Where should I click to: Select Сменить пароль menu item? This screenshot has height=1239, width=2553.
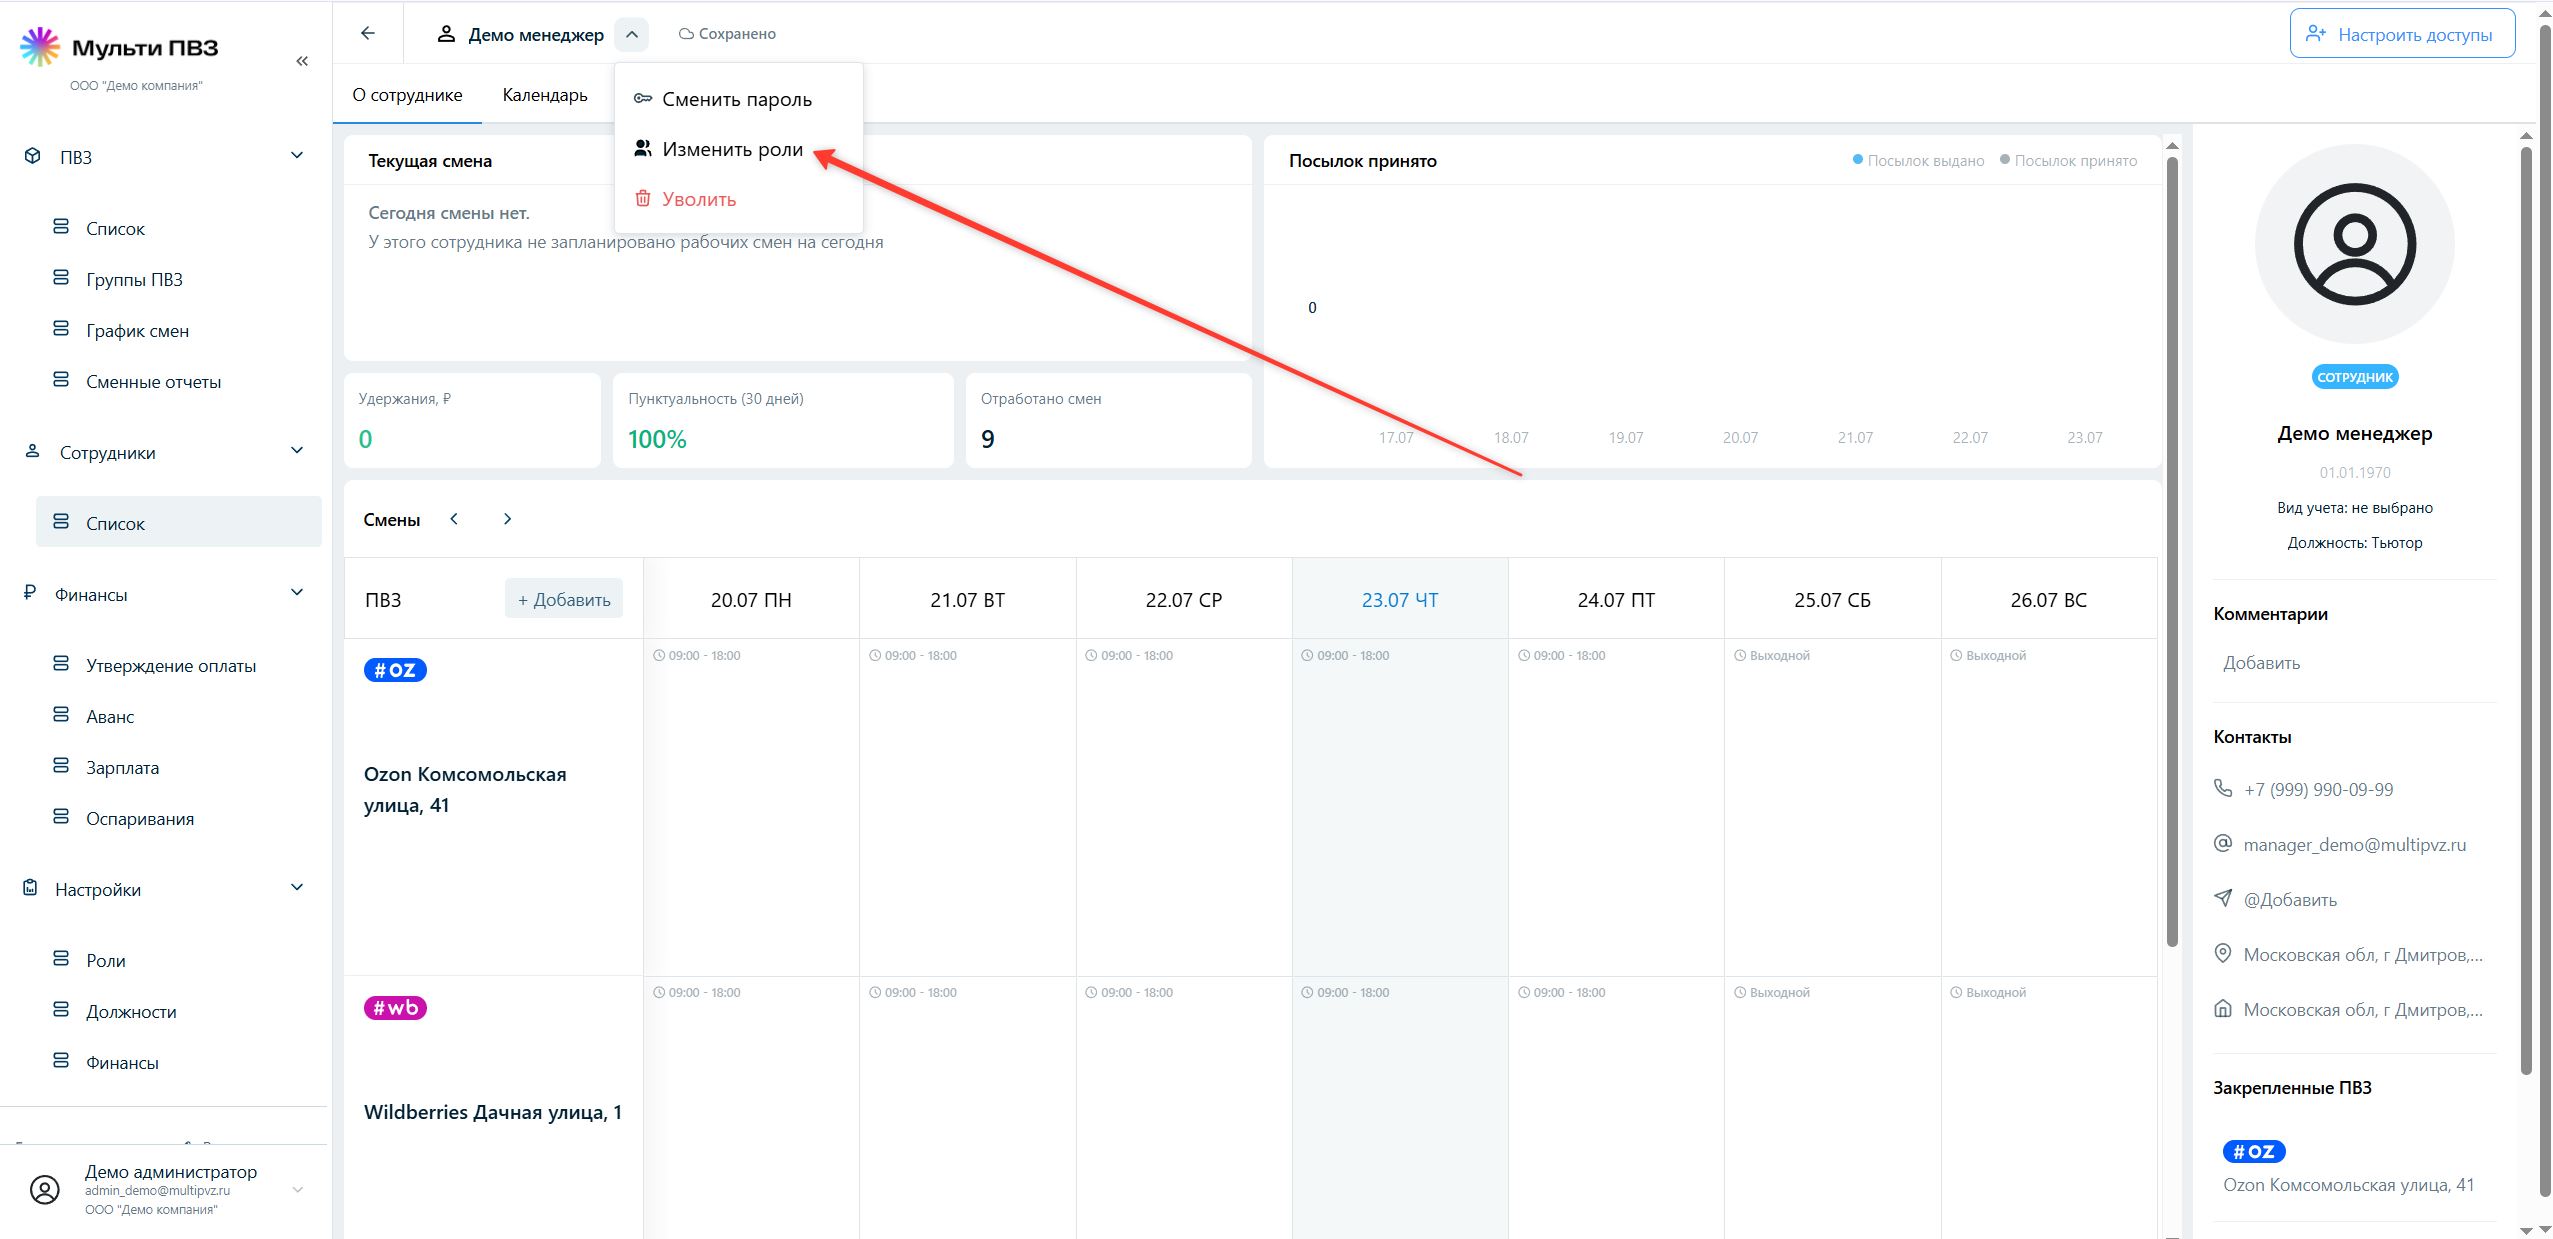coord(738,99)
